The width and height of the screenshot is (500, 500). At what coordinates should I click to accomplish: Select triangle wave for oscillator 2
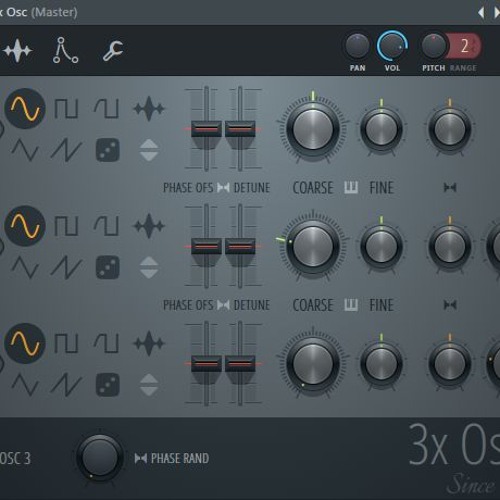(25, 267)
